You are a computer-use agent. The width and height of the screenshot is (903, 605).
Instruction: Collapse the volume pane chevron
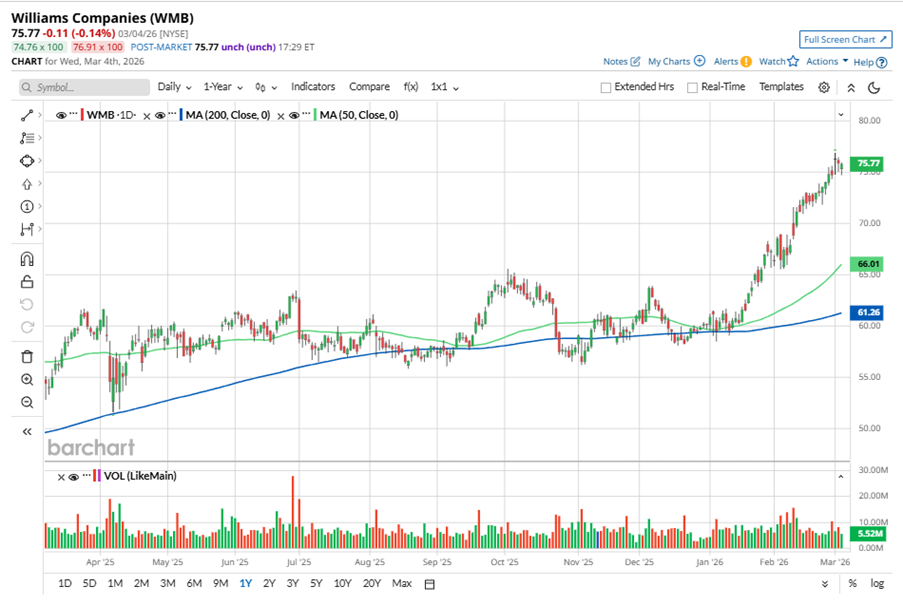point(841,477)
